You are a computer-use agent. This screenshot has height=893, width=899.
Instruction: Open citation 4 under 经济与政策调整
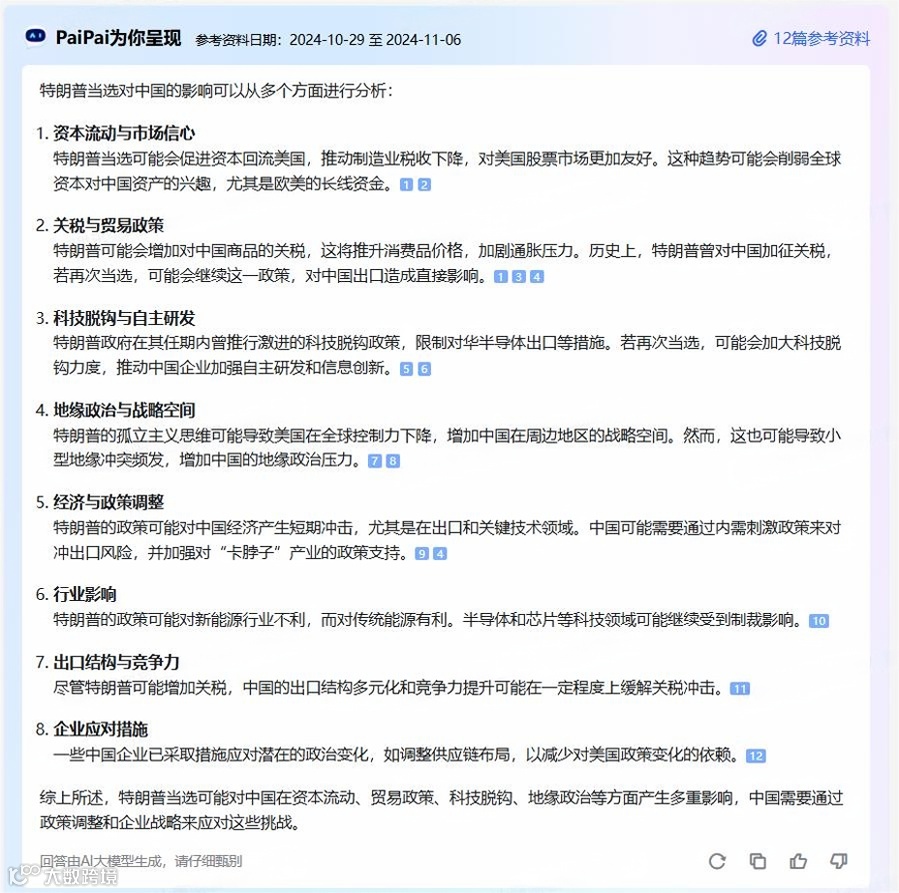pos(440,554)
